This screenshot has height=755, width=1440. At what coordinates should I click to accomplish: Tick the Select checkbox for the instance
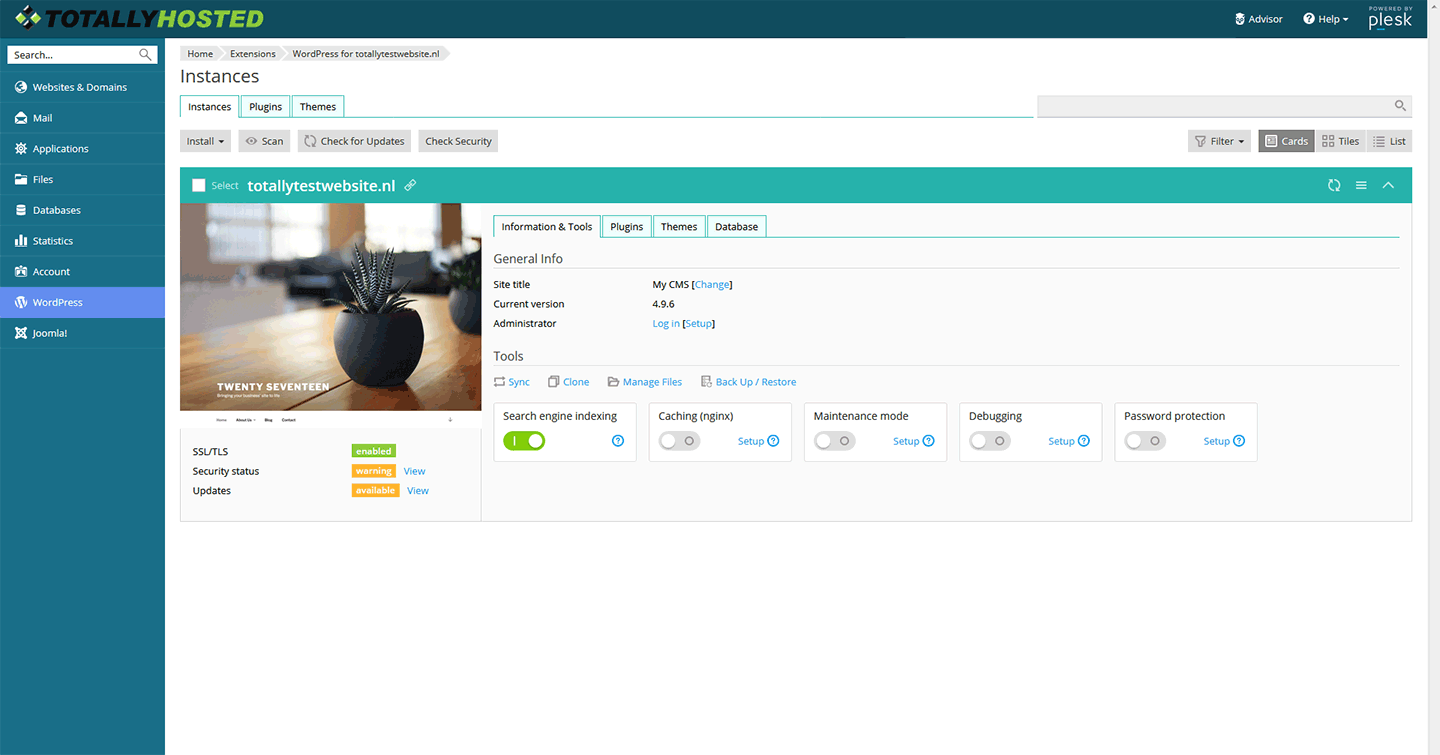tap(199, 185)
